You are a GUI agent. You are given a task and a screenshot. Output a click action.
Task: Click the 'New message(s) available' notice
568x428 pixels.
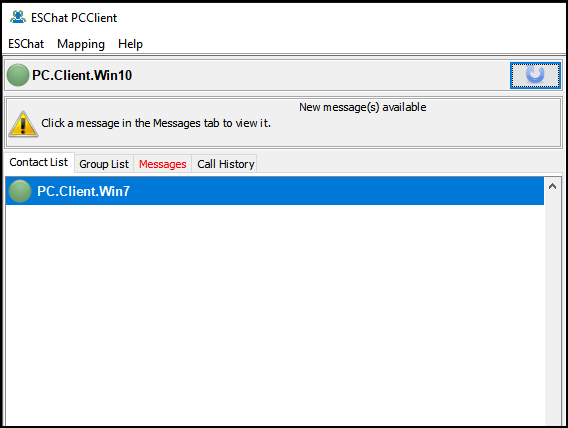[363, 107]
